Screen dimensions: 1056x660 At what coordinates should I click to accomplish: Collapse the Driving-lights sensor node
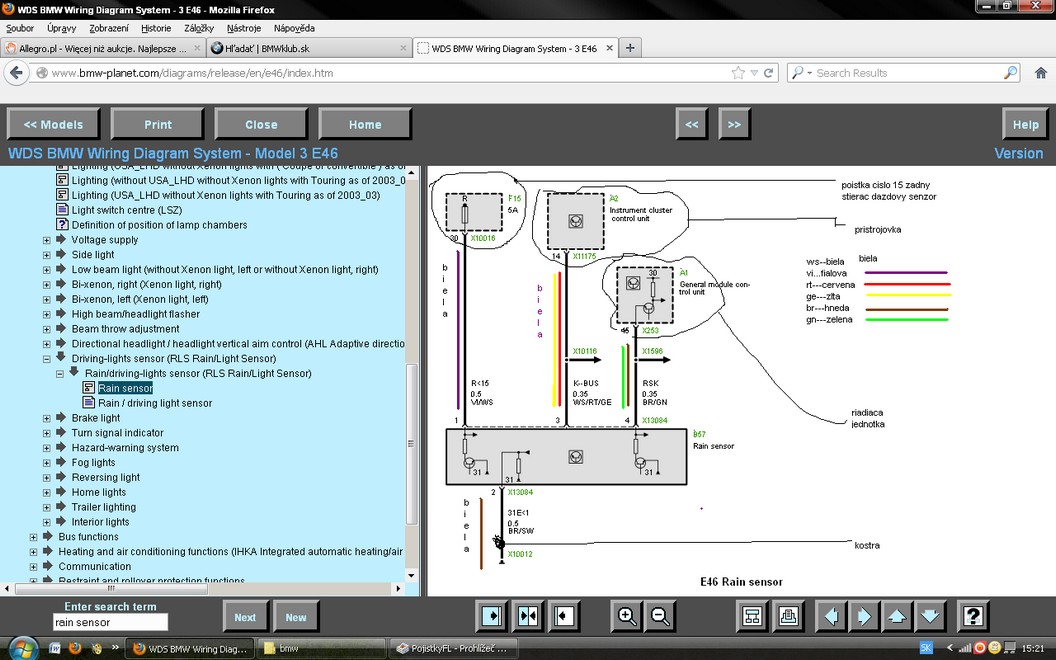click(46, 358)
